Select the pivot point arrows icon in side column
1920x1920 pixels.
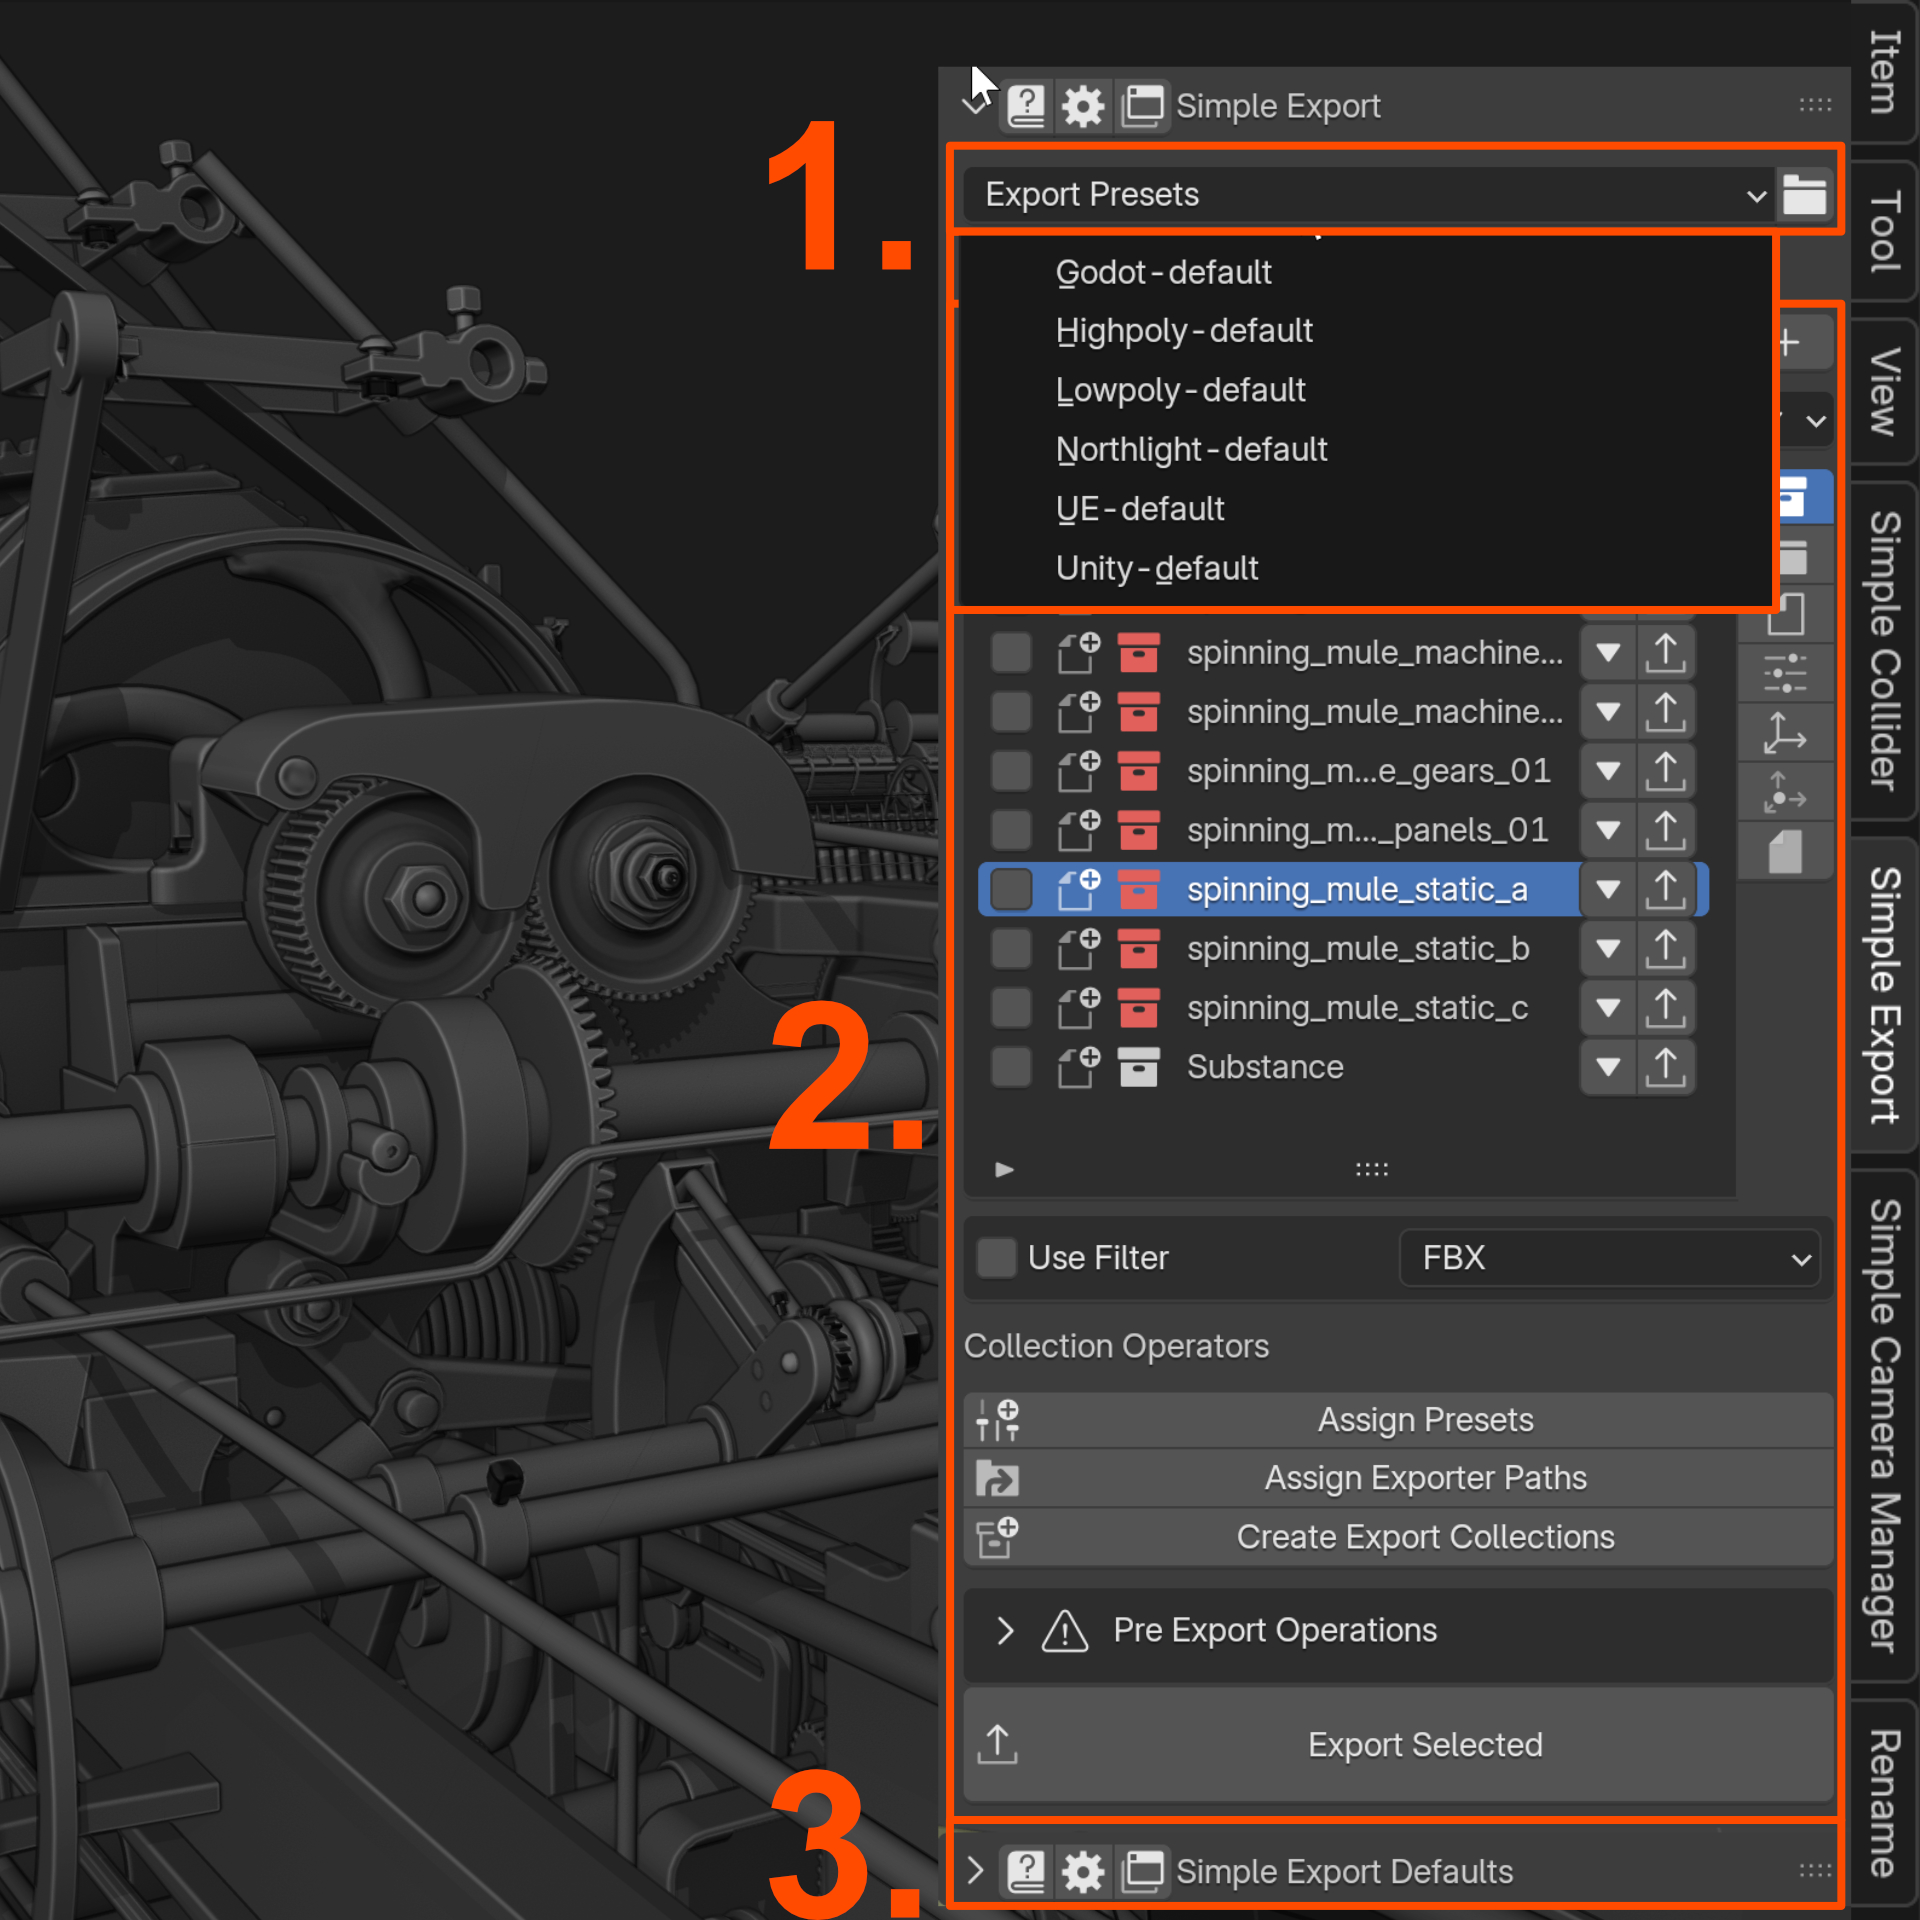pyautogui.click(x=1785, y=793)
